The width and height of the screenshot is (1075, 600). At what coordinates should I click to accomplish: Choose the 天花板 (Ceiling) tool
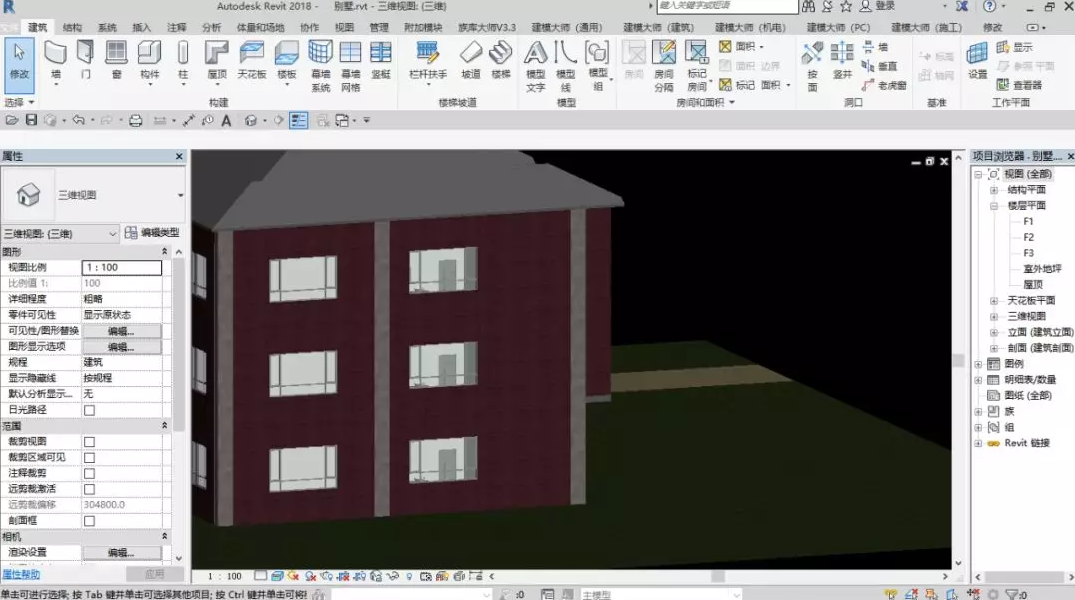coord(251,60)
